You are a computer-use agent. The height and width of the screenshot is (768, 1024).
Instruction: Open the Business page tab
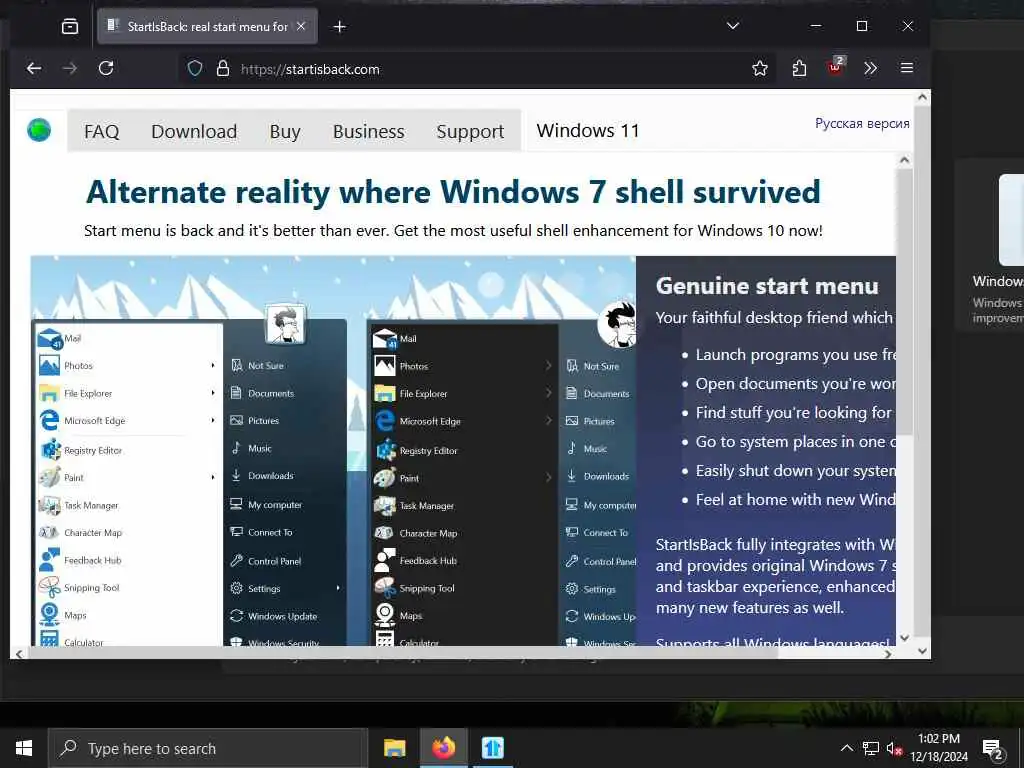point(368,131)
